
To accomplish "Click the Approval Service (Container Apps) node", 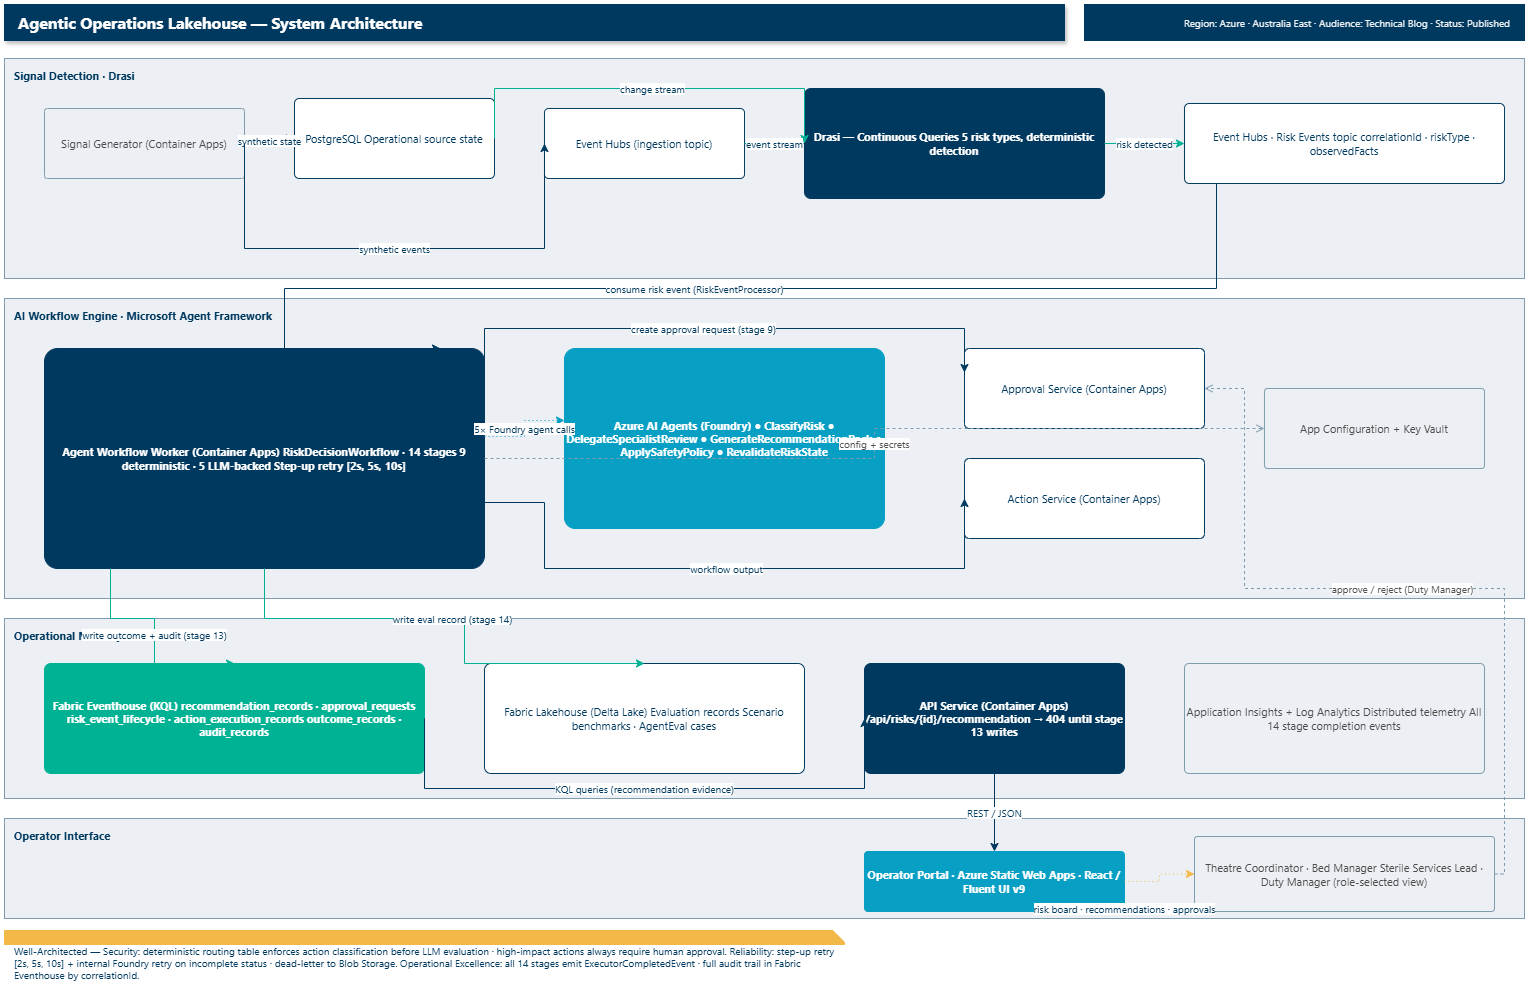I will (1084, 389).
